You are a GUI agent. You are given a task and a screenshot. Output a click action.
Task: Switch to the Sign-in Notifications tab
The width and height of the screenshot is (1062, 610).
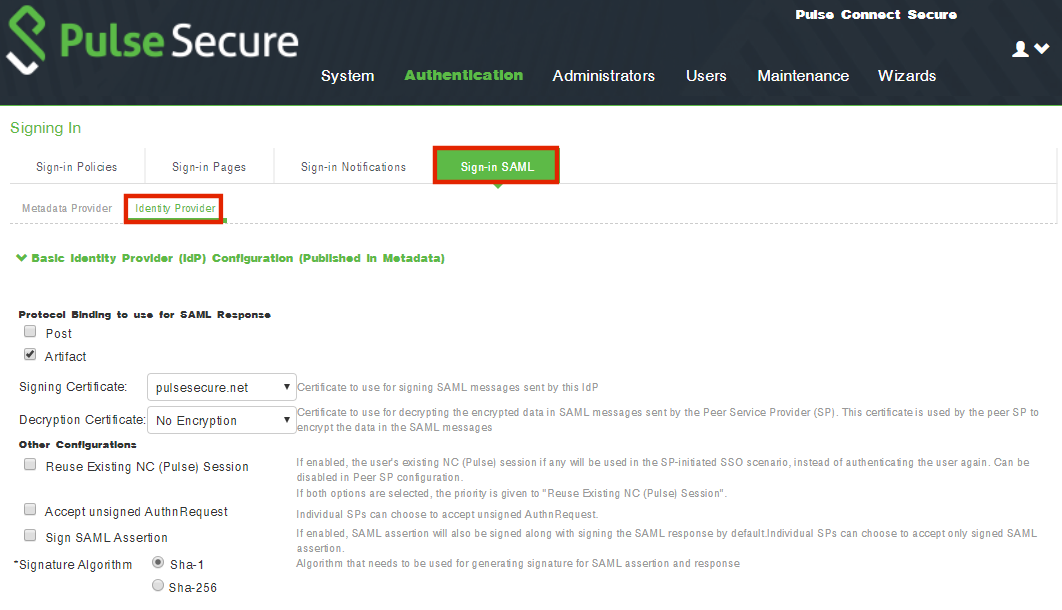click(x=353, y=167)
